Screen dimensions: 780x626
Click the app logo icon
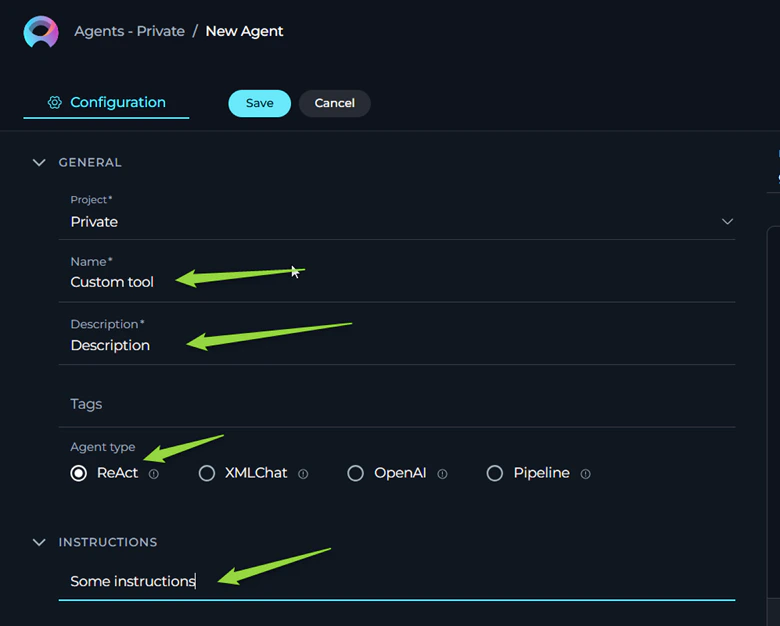41,31
